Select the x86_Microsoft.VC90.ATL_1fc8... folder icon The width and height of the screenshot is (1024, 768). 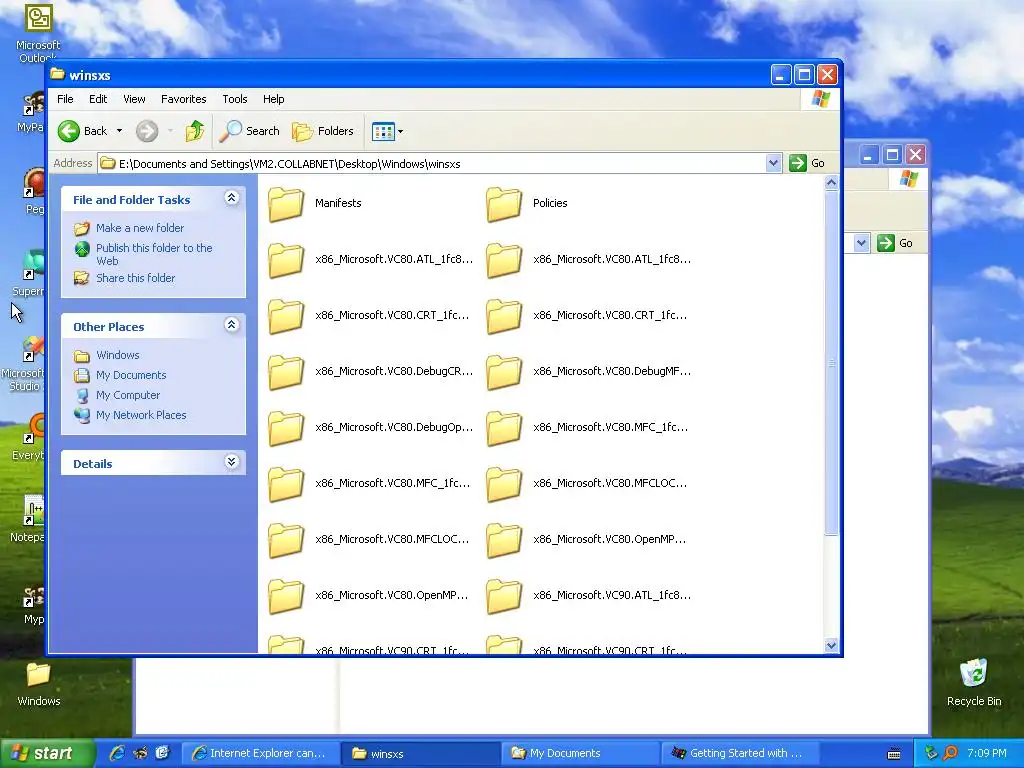point(504,596)
